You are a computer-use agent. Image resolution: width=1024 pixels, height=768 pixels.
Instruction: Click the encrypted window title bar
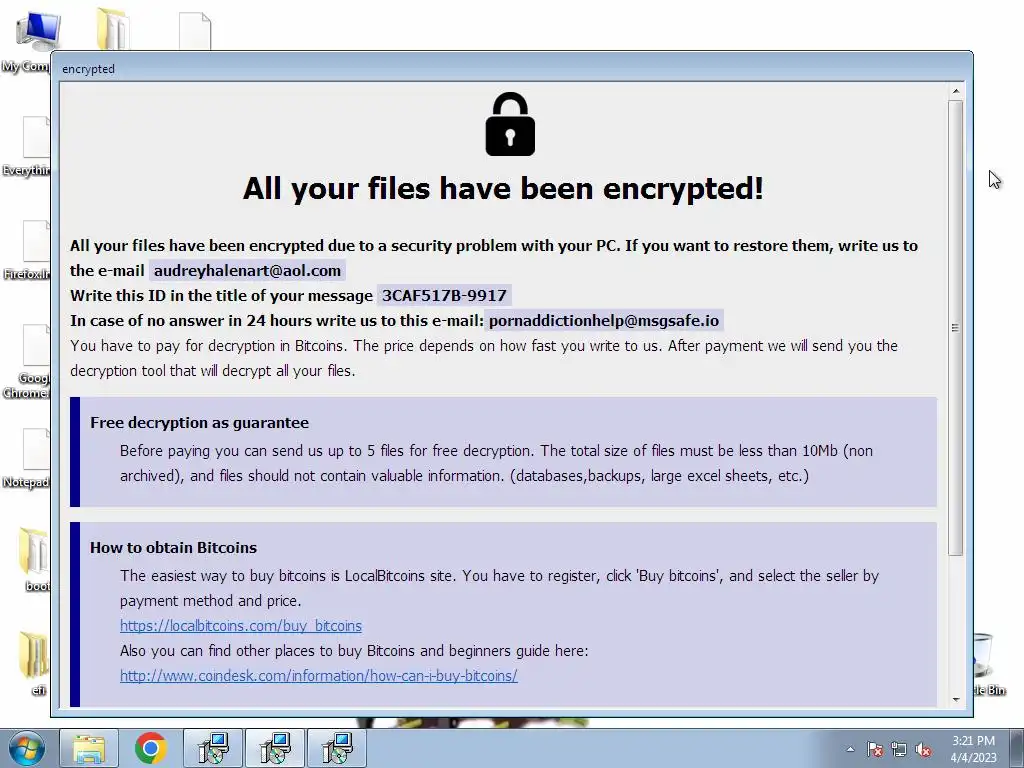click(511, 69)
